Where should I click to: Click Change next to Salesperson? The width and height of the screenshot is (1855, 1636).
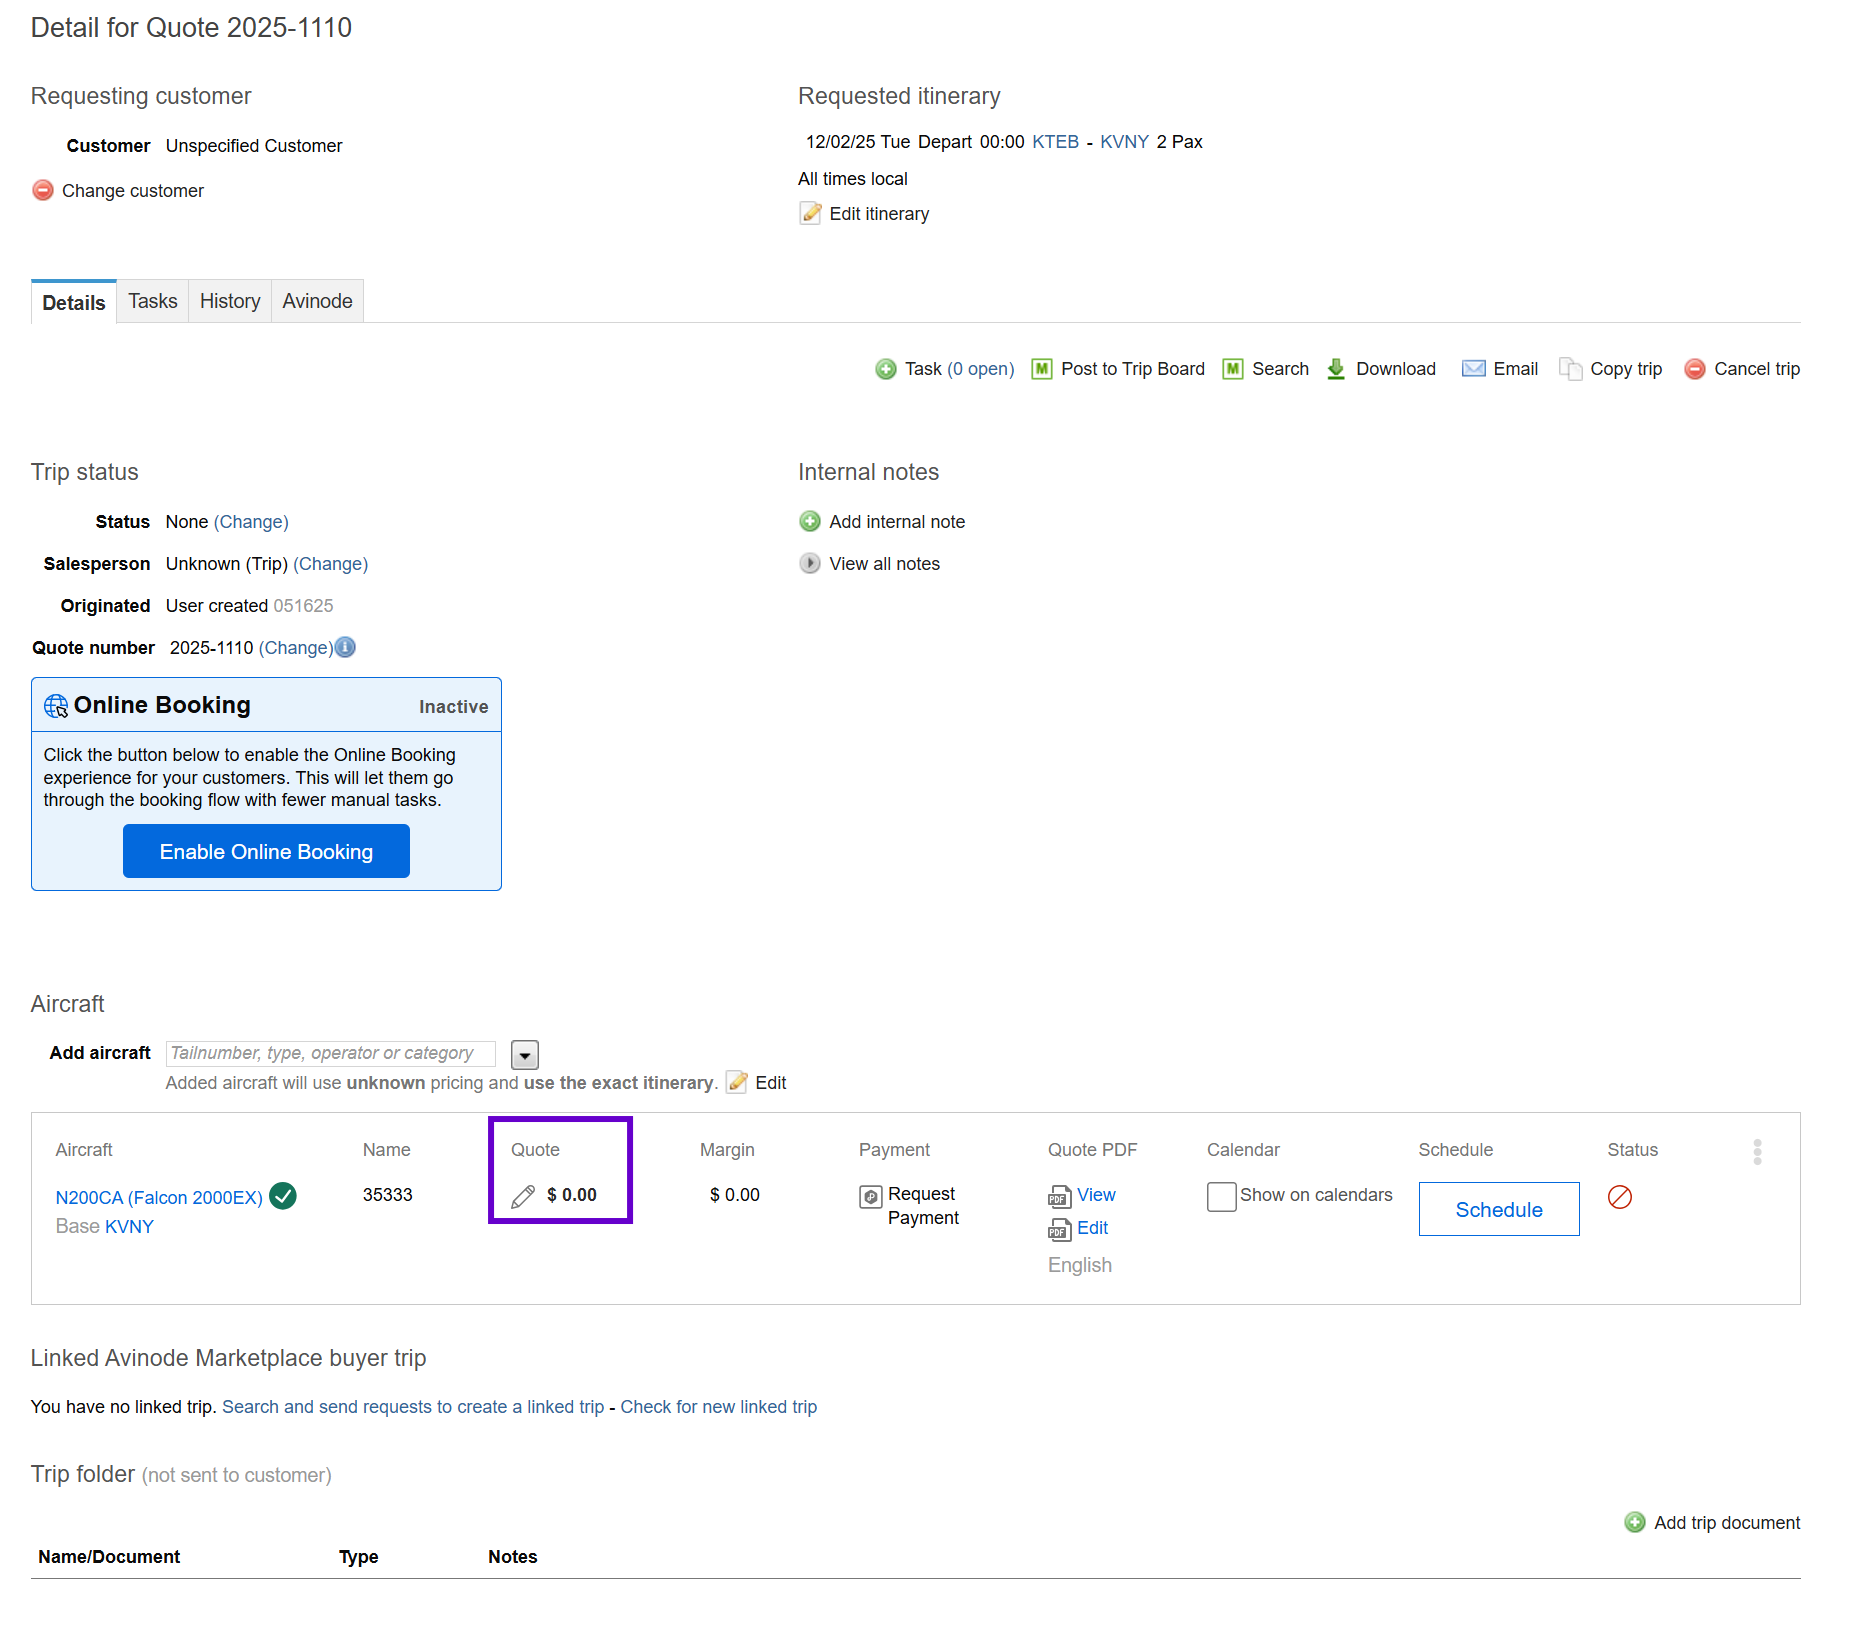click(331, 563)
